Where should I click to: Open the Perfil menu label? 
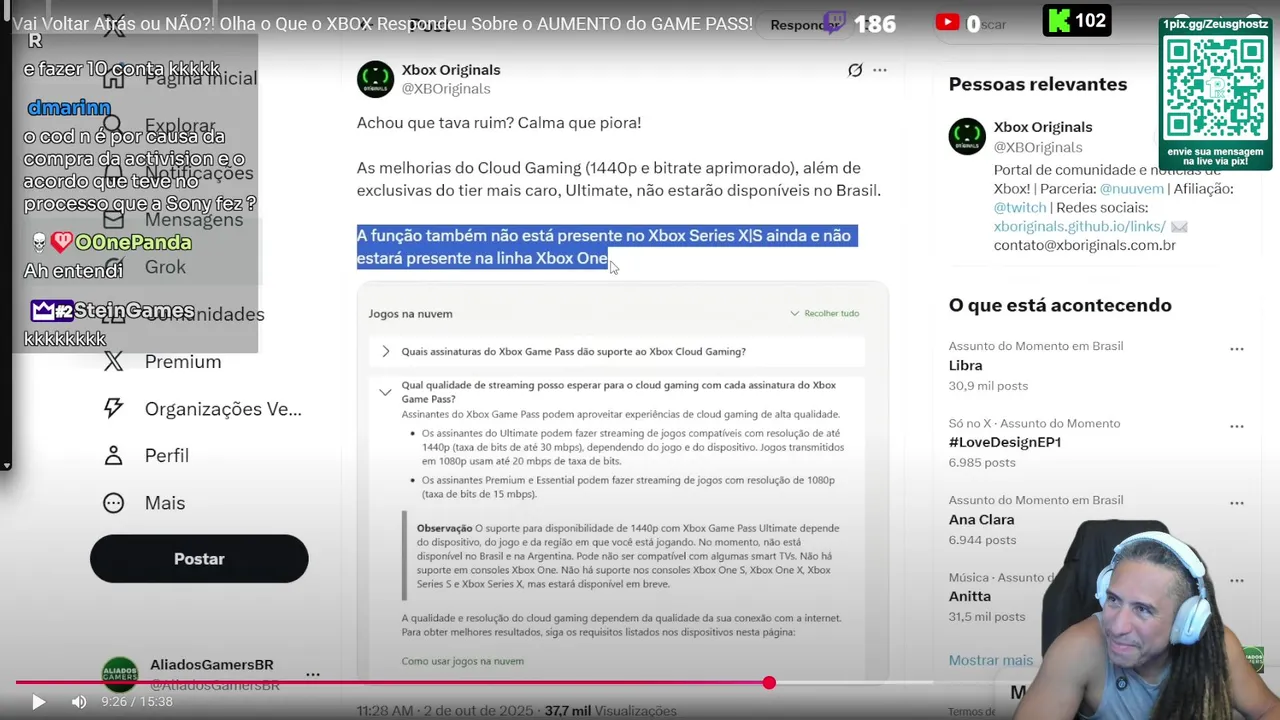tap(167, 455)
